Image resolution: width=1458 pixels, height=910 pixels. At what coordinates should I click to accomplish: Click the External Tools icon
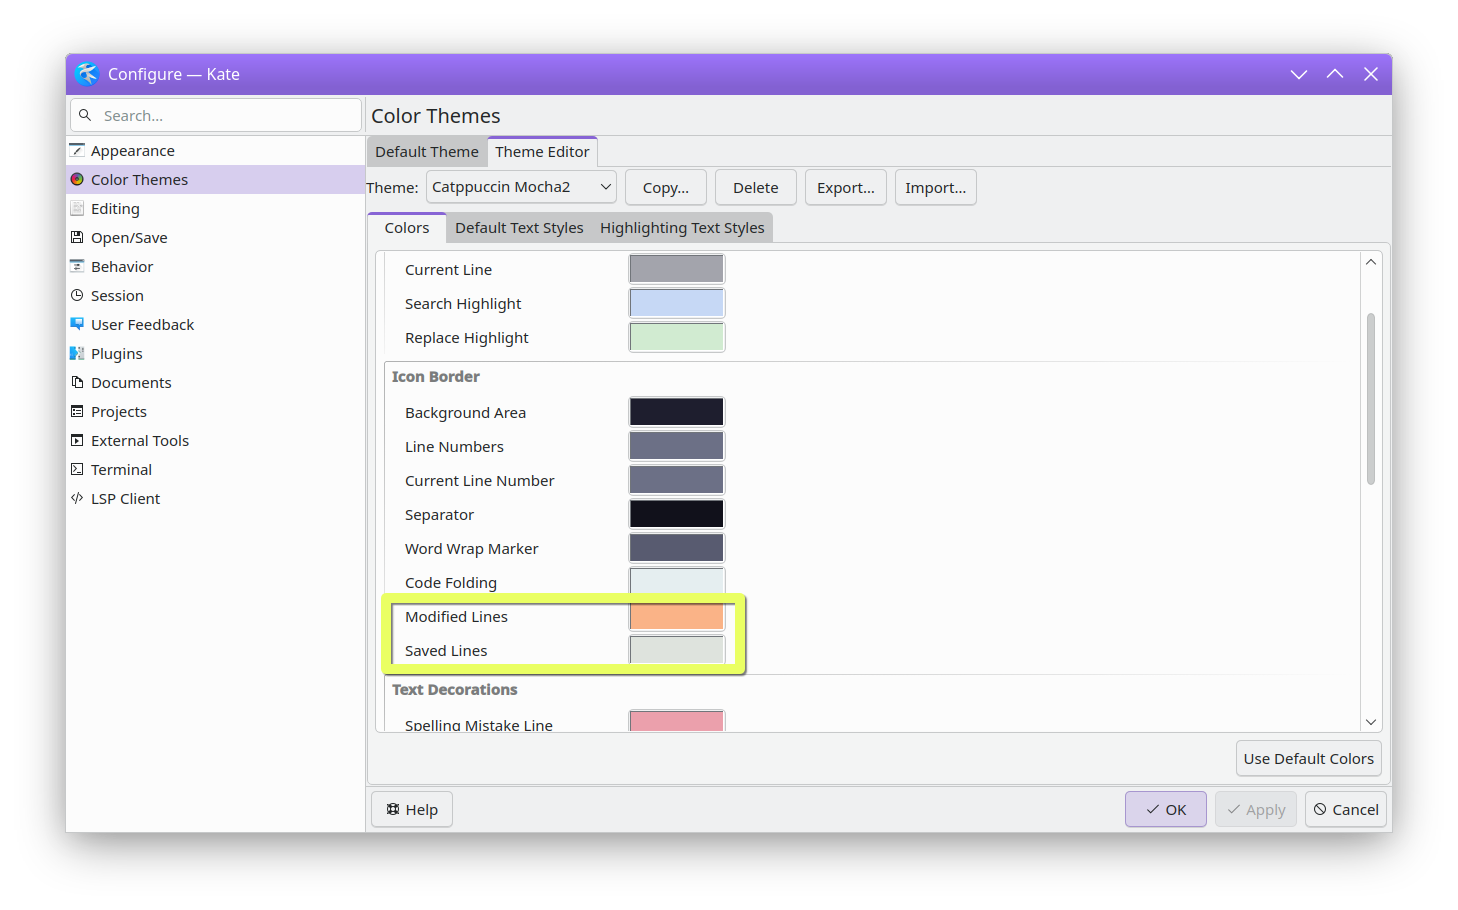click(x=77, y=440)
